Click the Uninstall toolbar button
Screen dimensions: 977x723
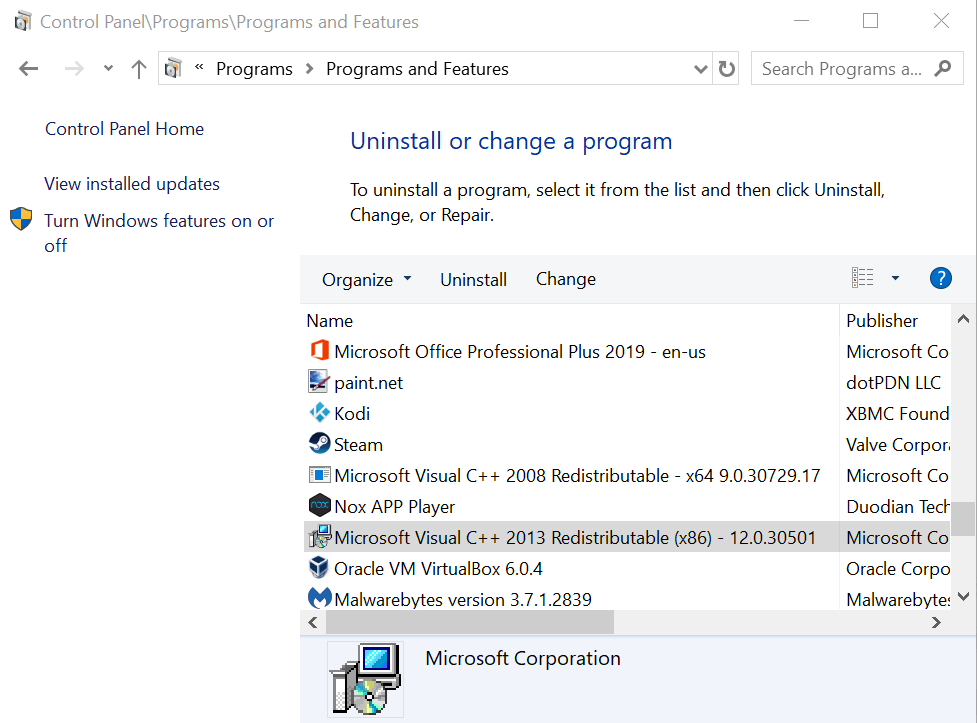pos(474,279)
